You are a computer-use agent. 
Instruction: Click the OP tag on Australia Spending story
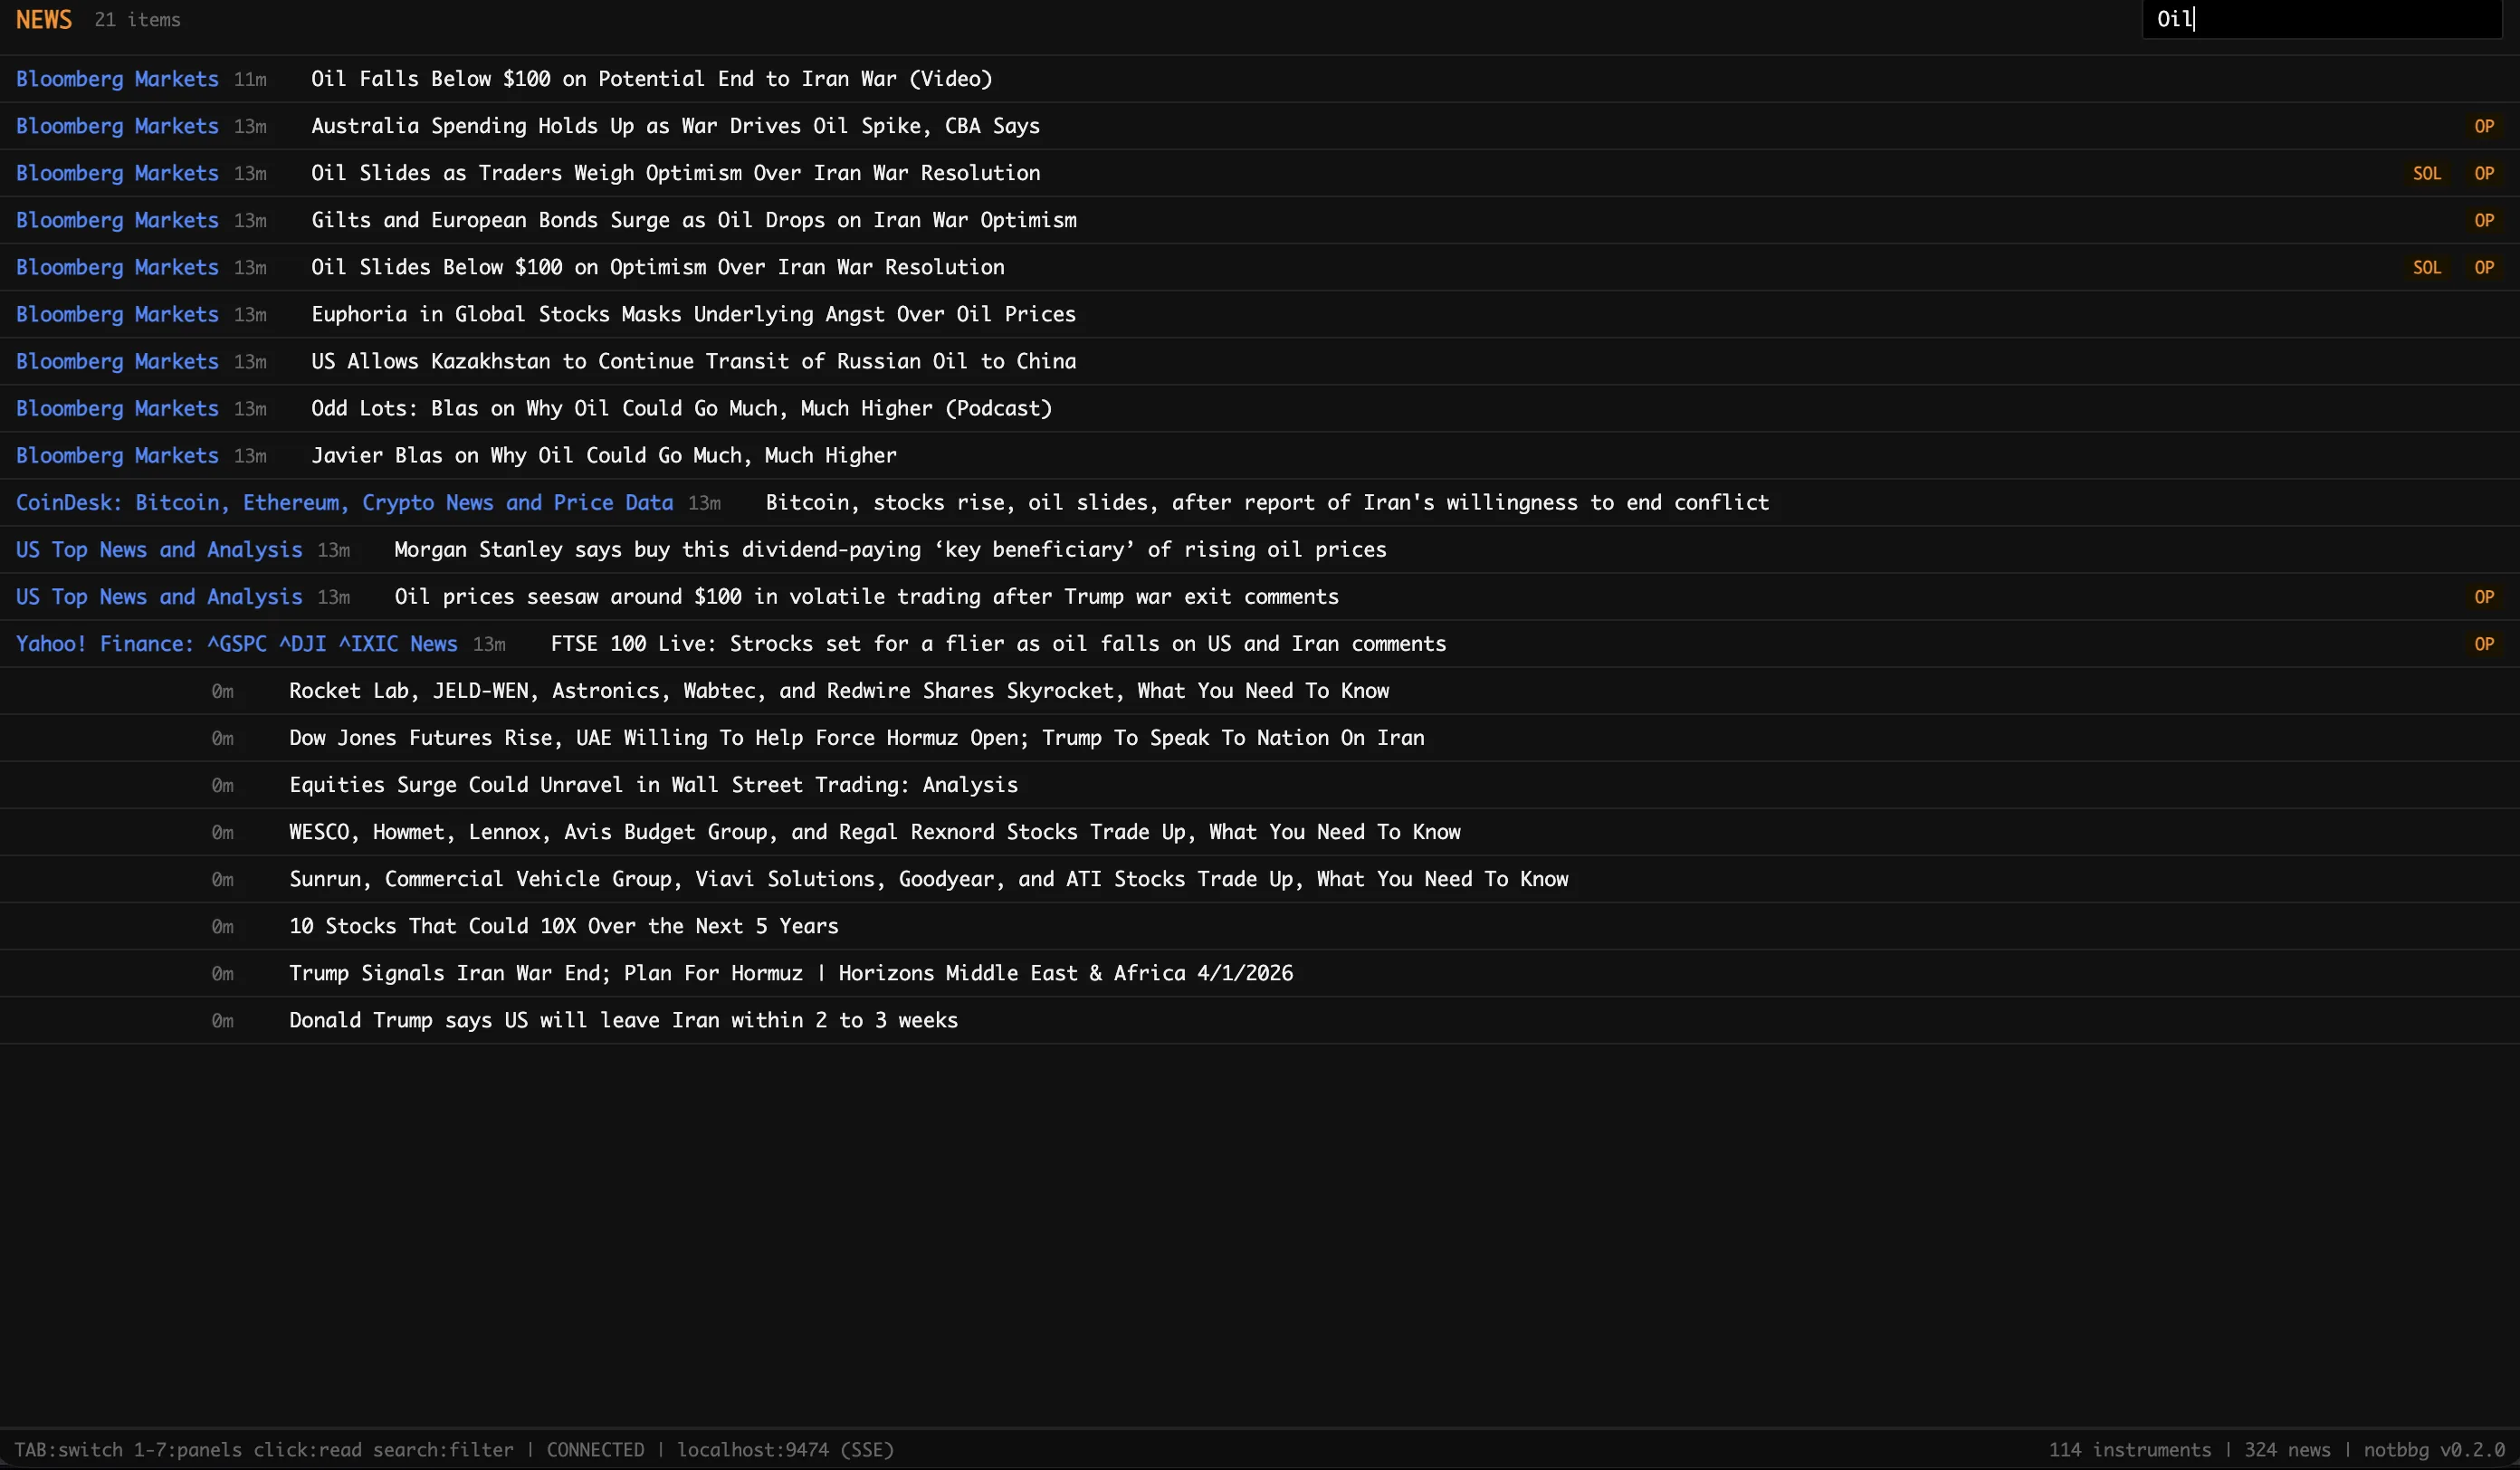tap(2484, 126)
